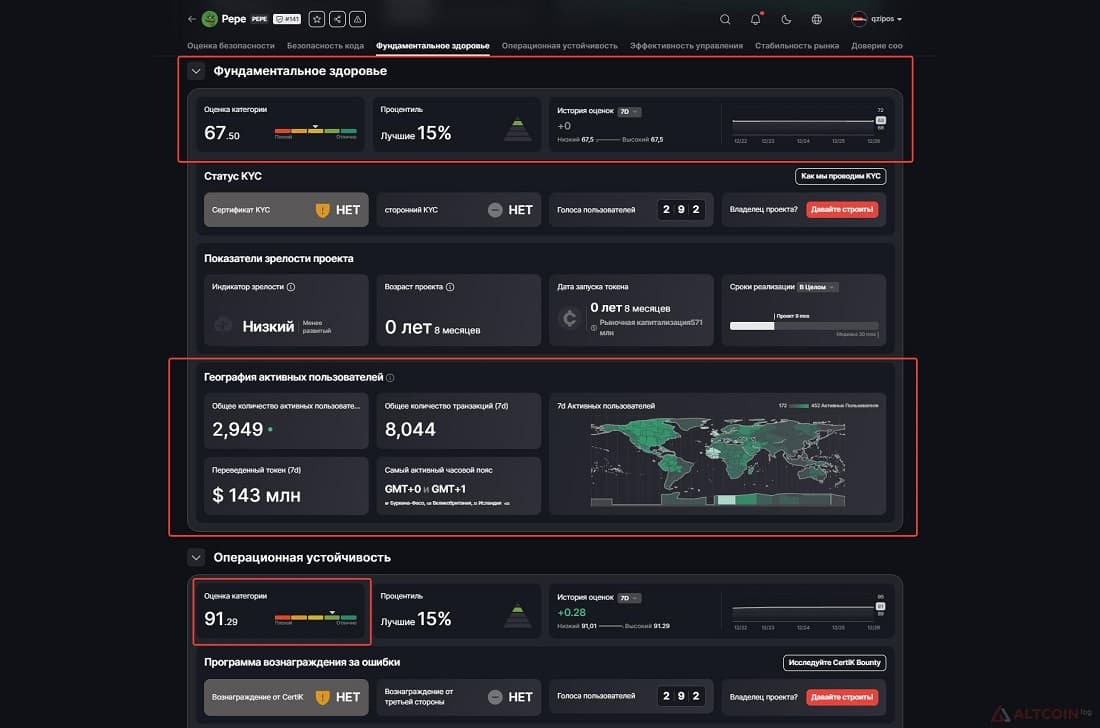Click the shield icon in Вознаграждение от CertiK
1100x728 pixels.
[x=322, y=697]
